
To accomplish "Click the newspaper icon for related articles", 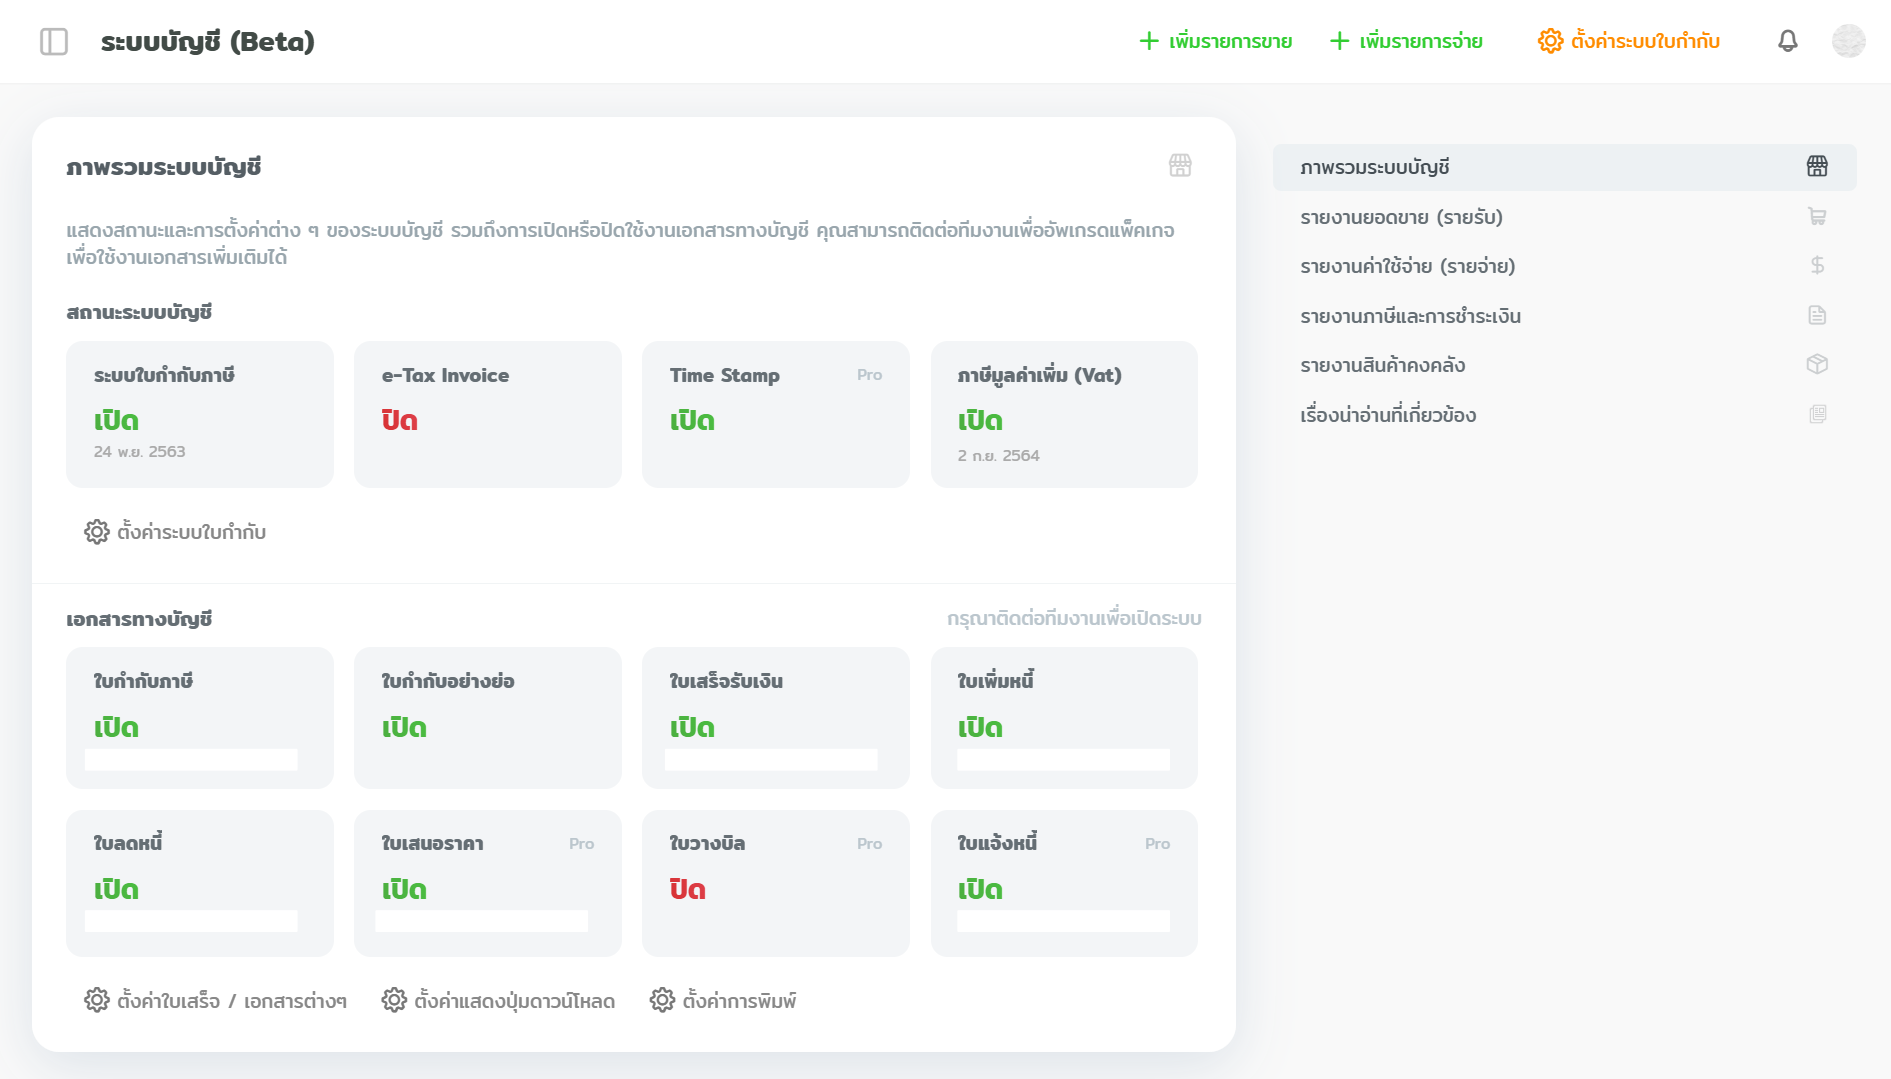I will [1817, 415].
